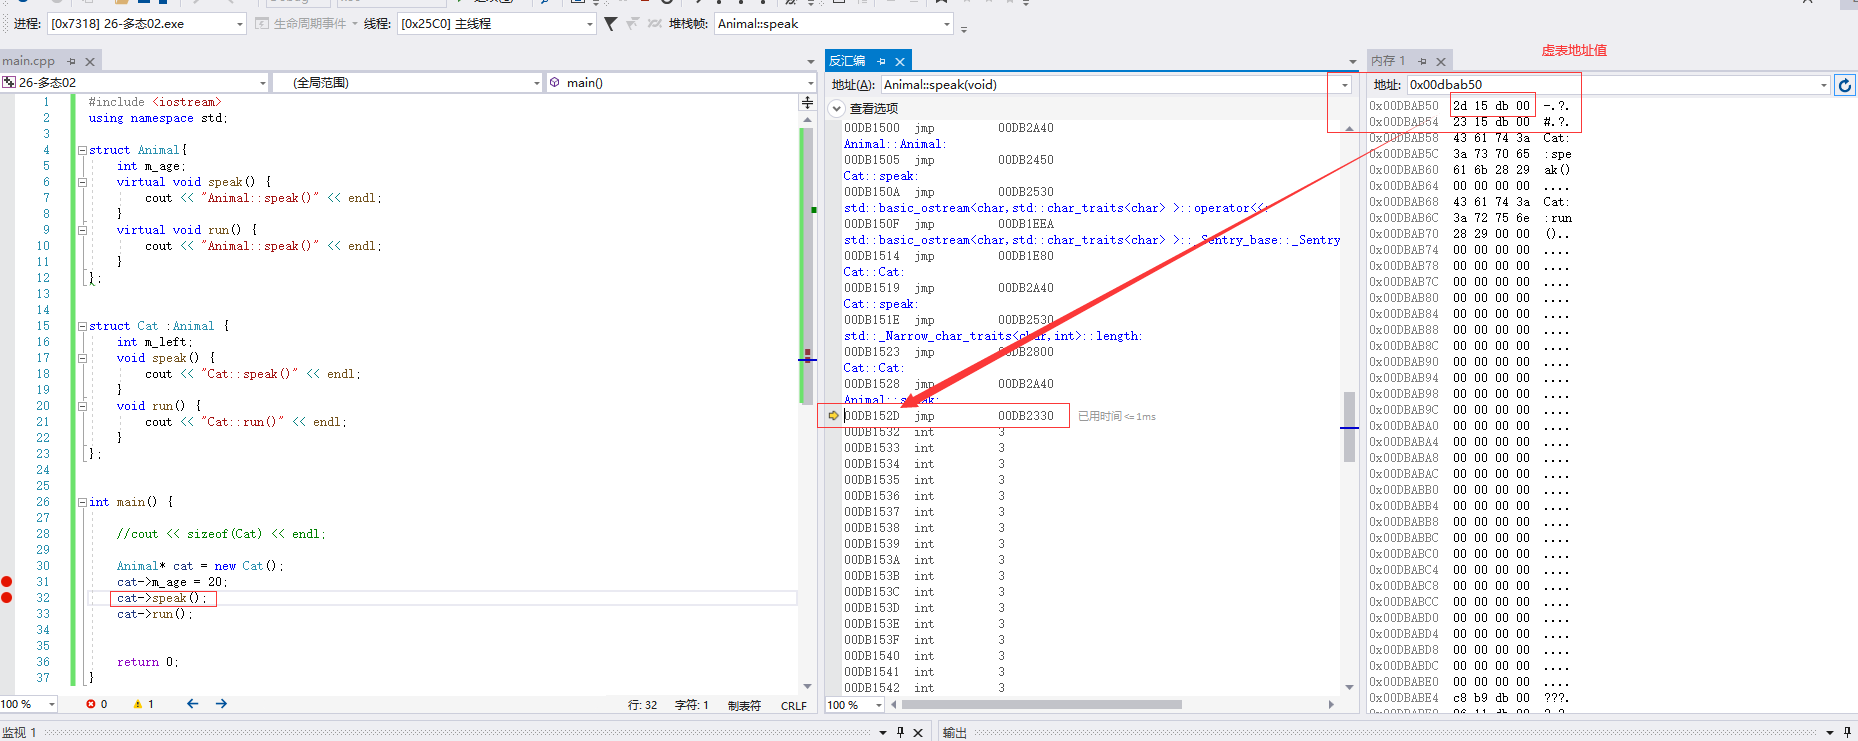Open the disassembly 100 % zoom dropdown
This screenshot has height=741, width=1858.
[879, 705]
